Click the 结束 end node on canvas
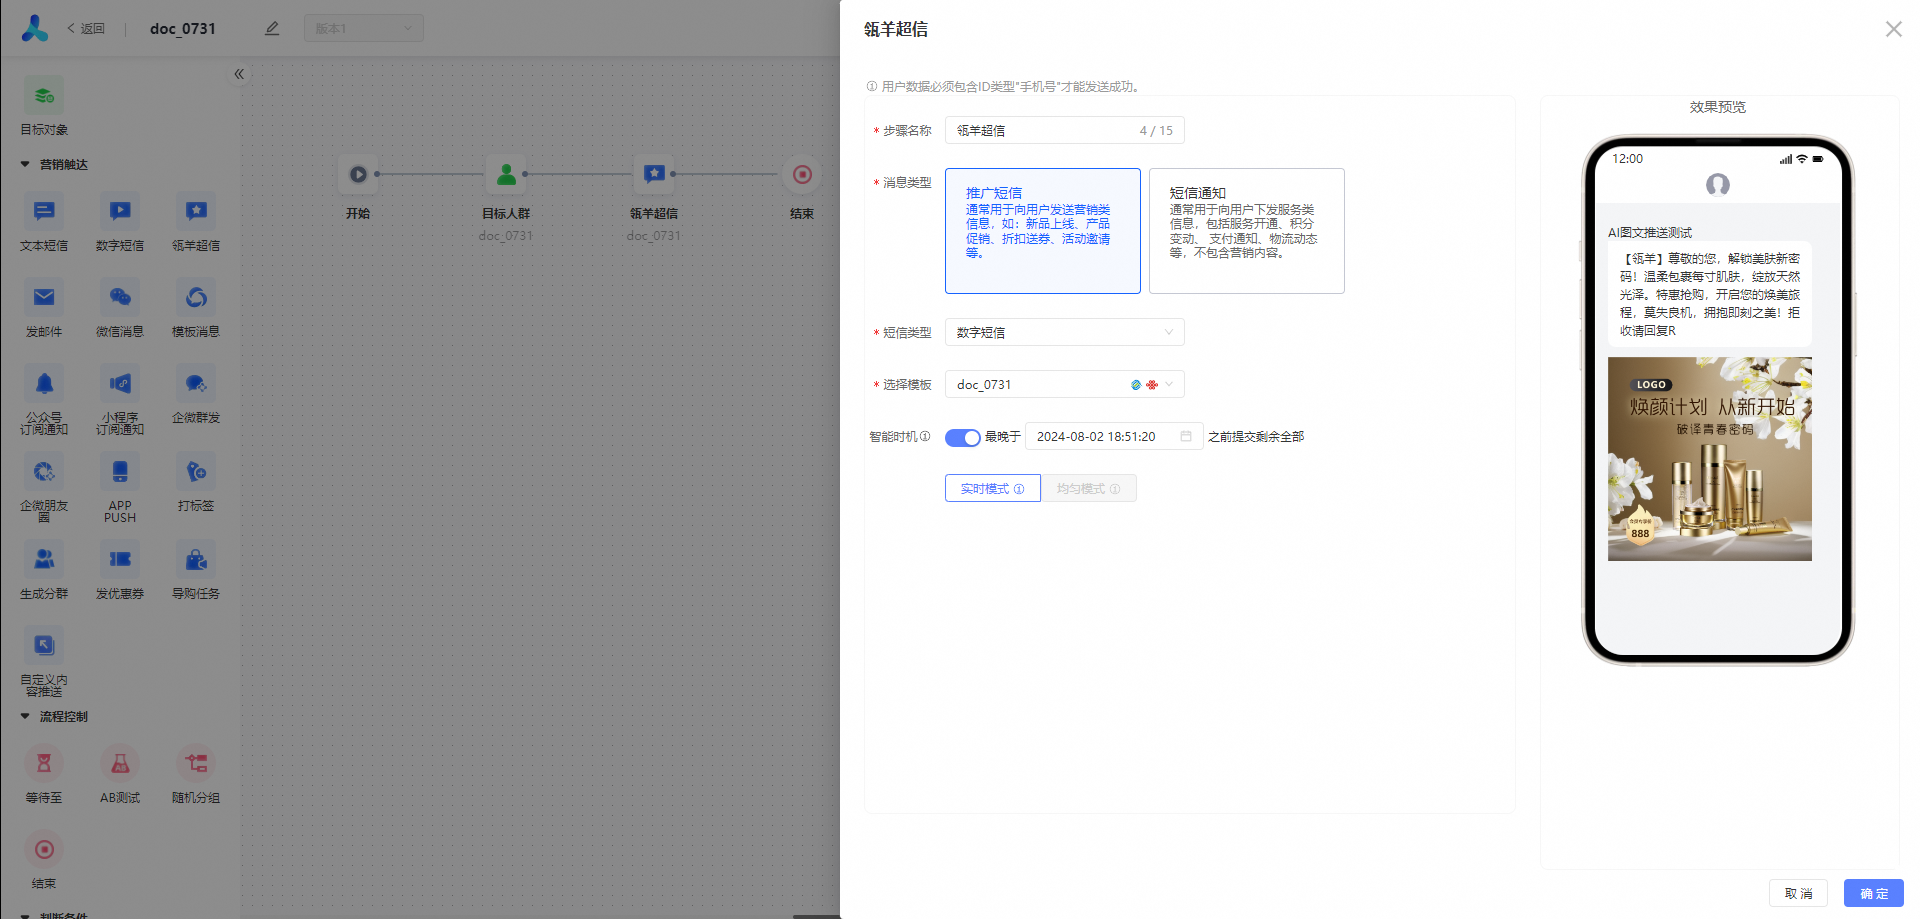The height and width of the screenshot is (919, 1920). (x=802, y=174)
